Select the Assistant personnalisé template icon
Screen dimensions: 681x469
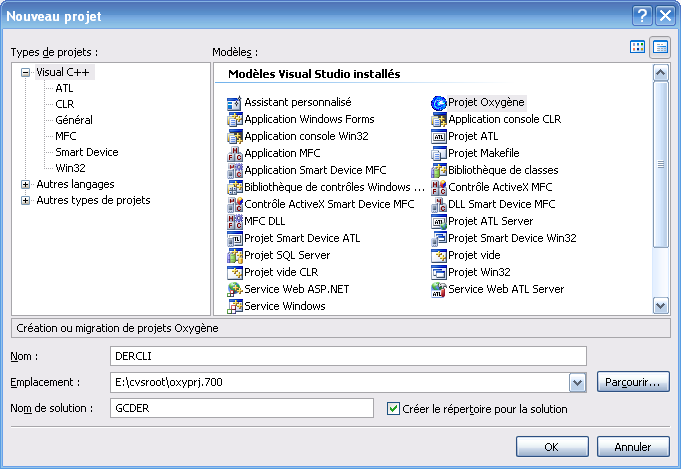(235, 103)
